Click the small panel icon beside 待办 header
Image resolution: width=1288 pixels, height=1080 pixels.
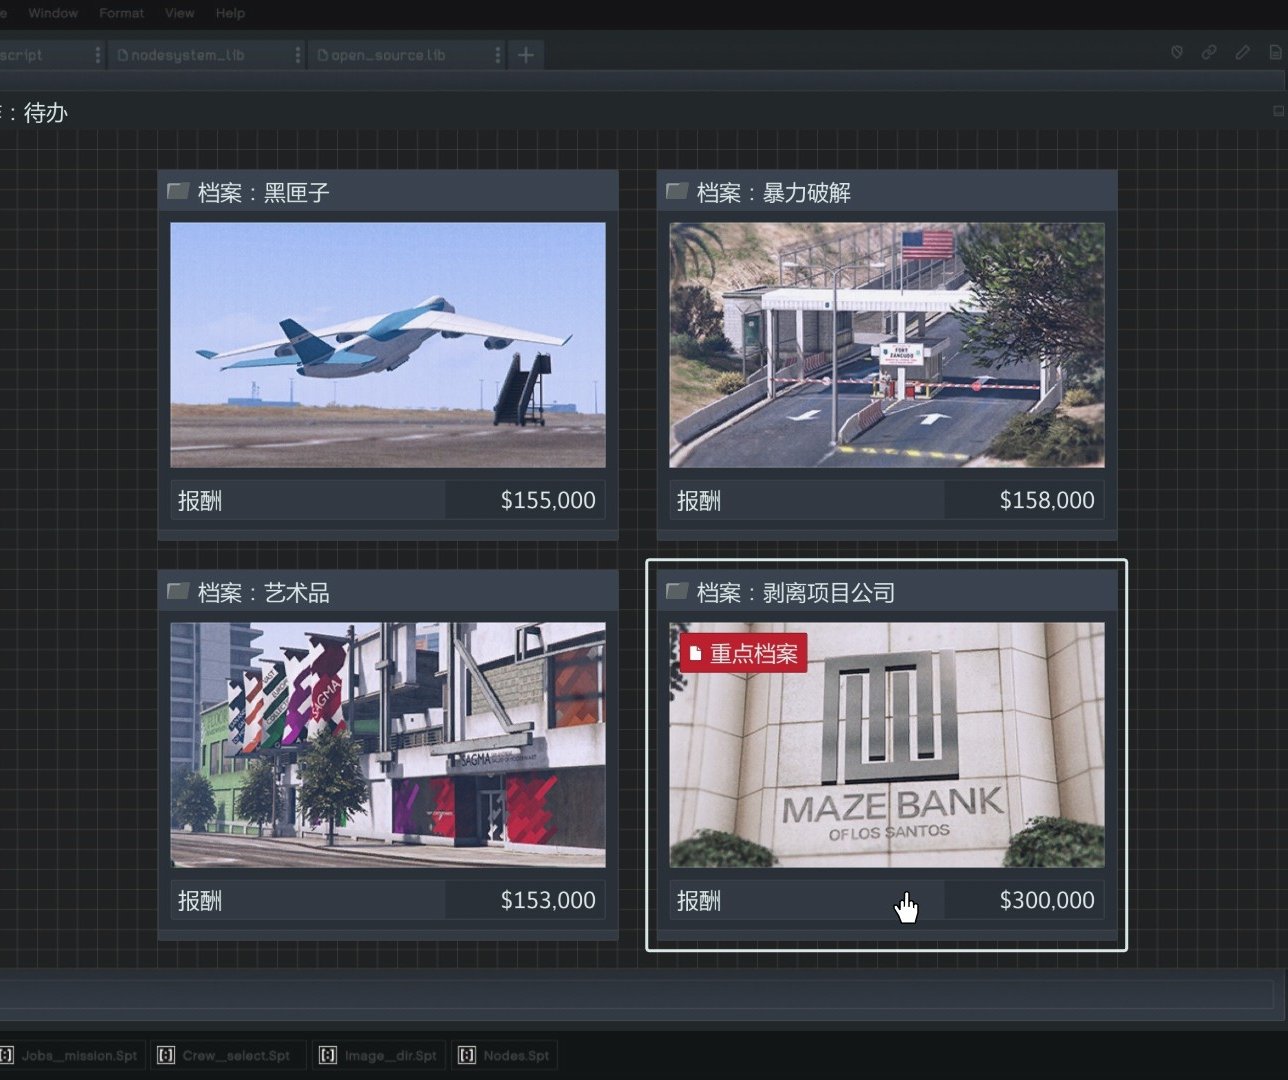[x=1278, y=111]
